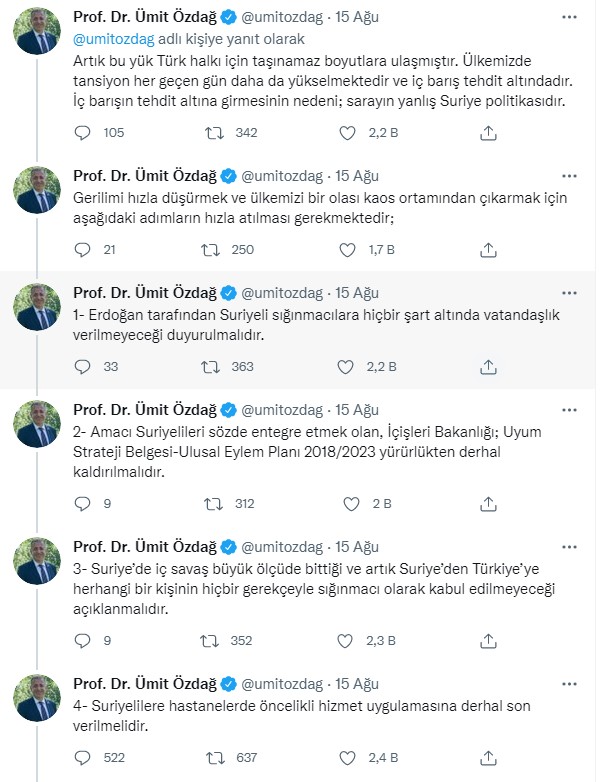The image size is (603, 782).
Task: Open the 15 Ağu timestamp on the '4- Suriyelilere' tweet
Action: (357, 683)
